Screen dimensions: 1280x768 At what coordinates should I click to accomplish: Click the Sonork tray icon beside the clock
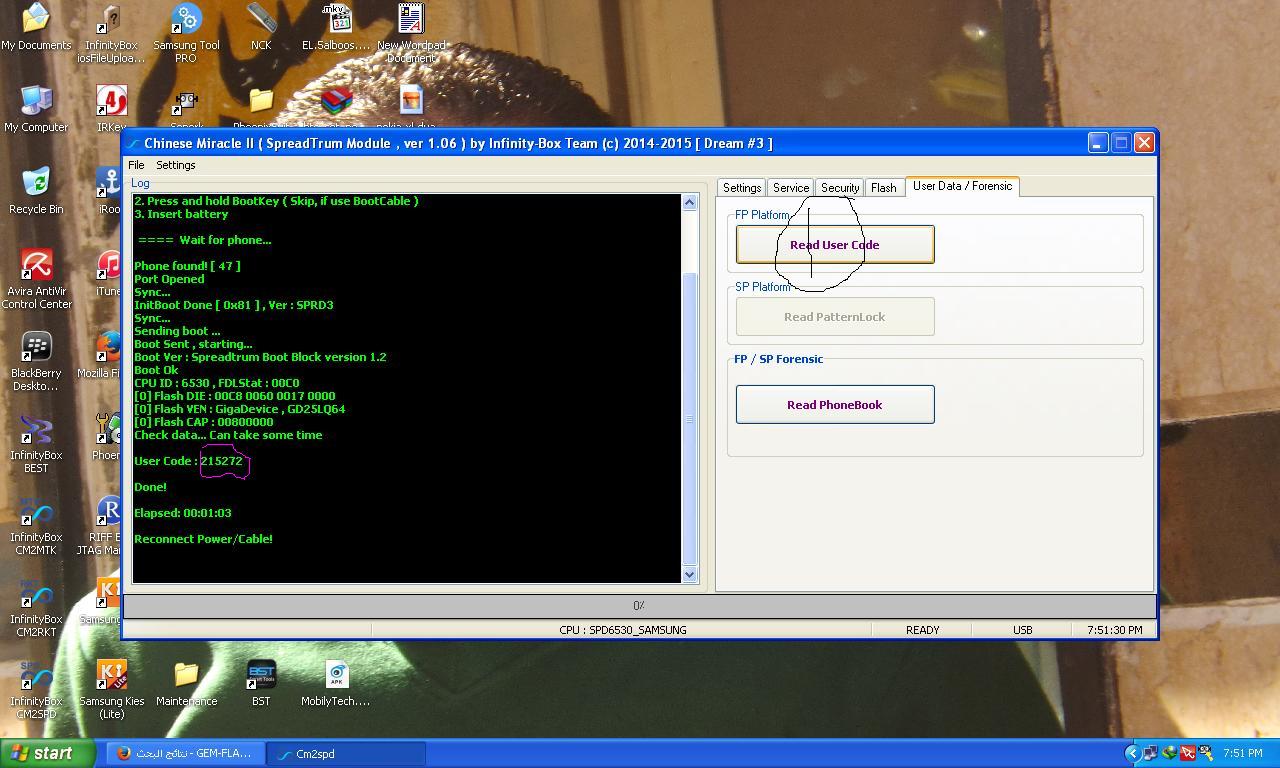tap(1205, 753)
